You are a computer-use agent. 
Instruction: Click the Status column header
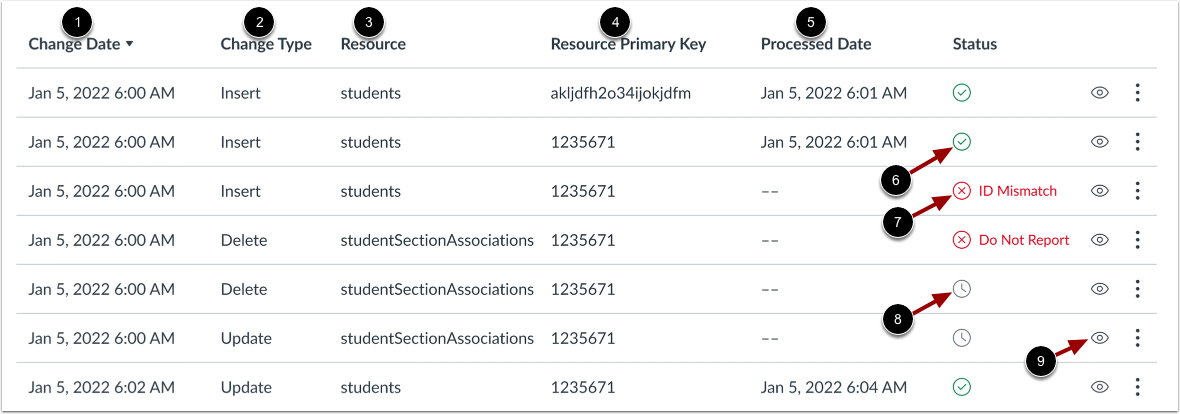coord(974,44)
